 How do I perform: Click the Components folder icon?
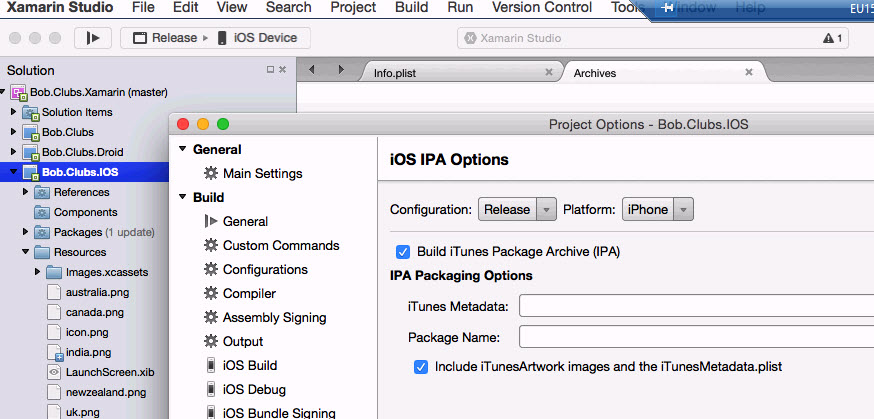(42, 213)
